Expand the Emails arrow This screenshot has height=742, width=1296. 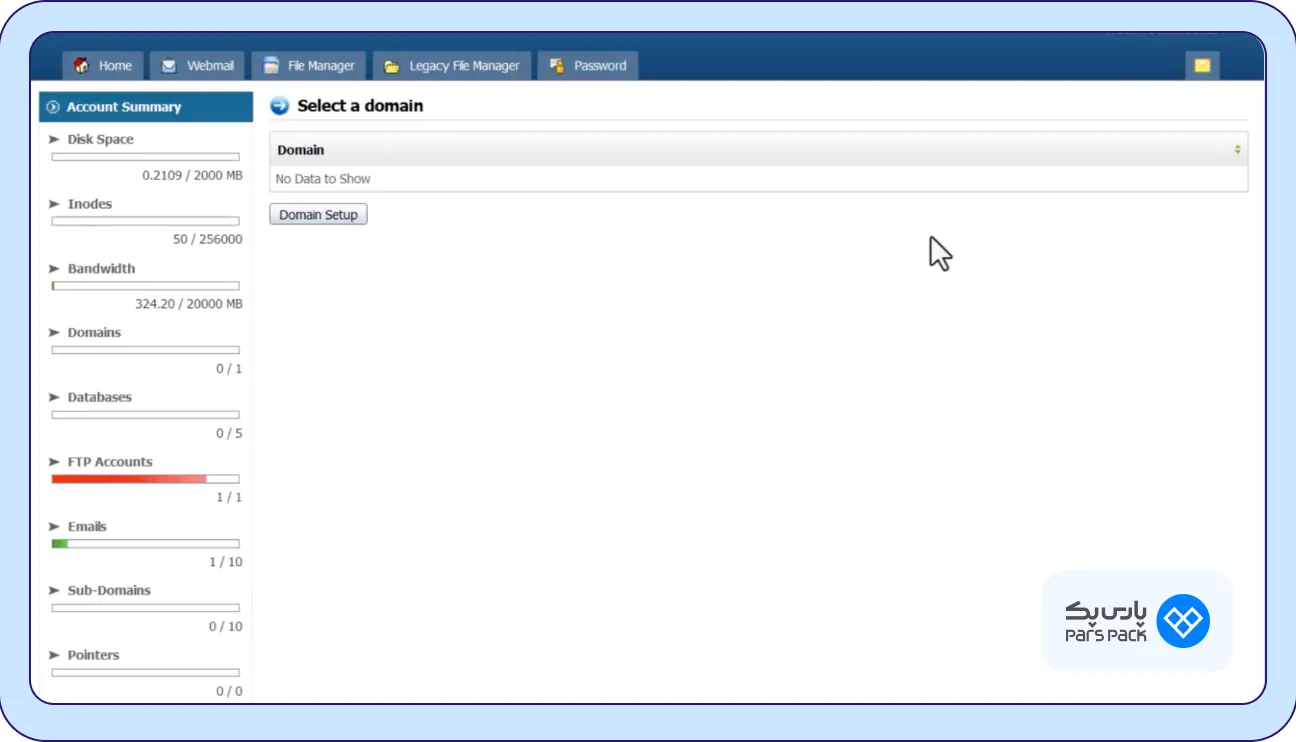click(54, 527)
